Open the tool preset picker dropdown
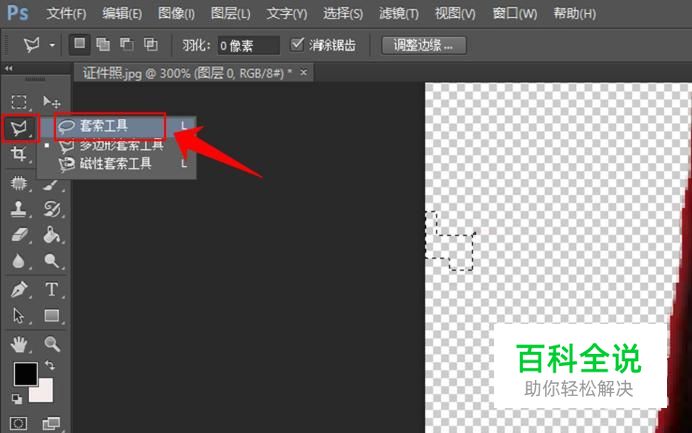Image resolution: width=692 pixels, height=433 pixels. pos(52,45)
